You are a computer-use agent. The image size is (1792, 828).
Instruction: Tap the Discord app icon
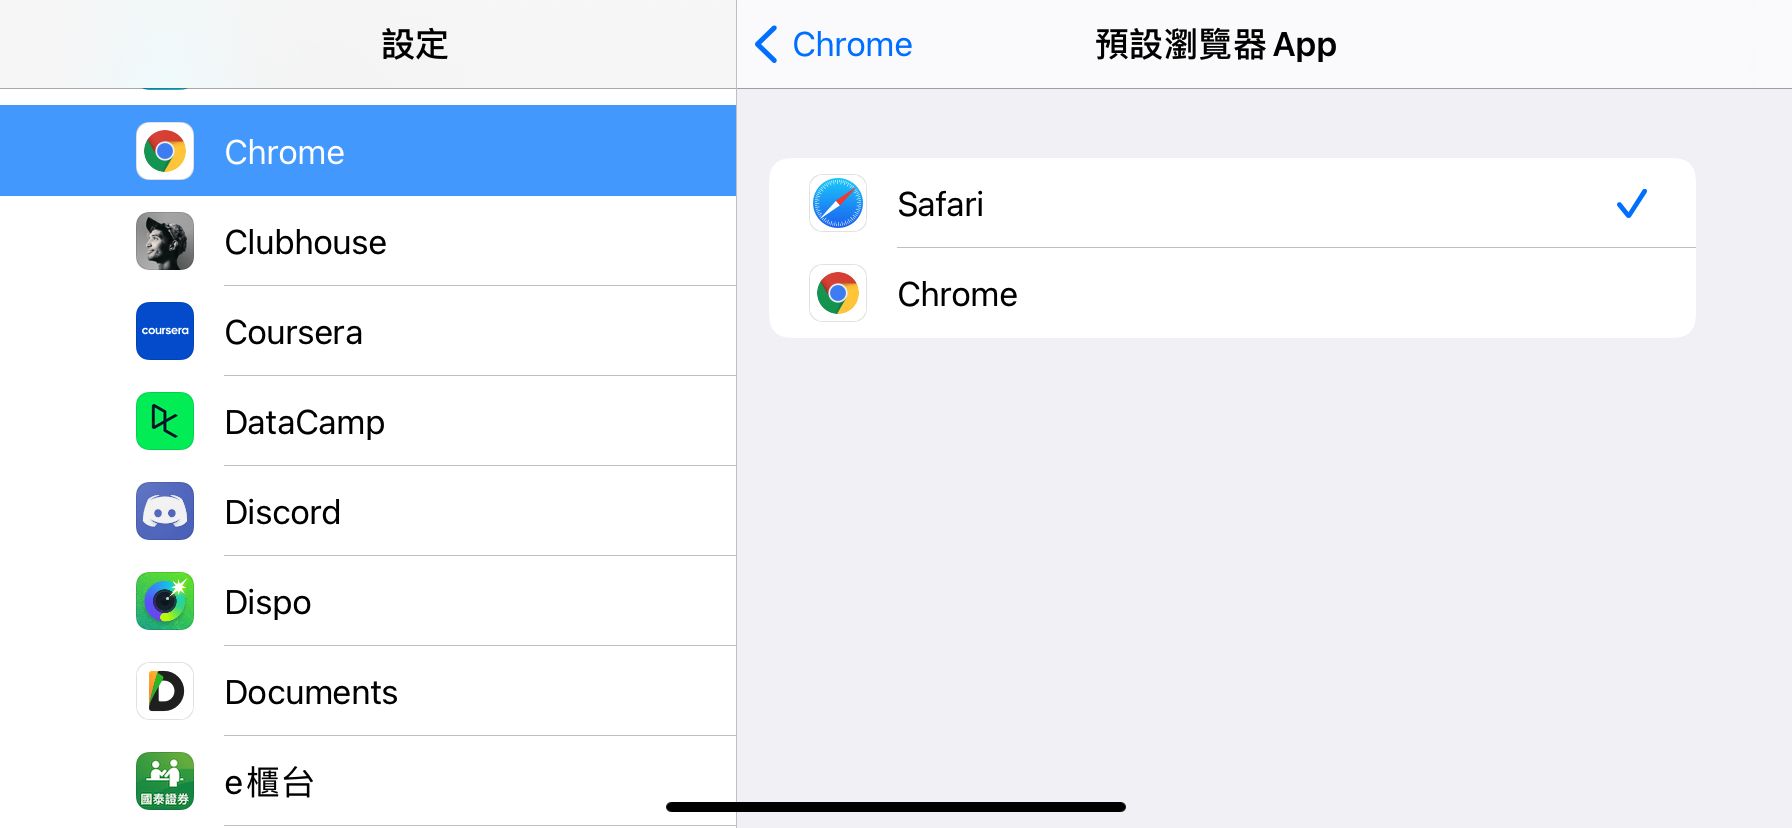pos(165,511)
